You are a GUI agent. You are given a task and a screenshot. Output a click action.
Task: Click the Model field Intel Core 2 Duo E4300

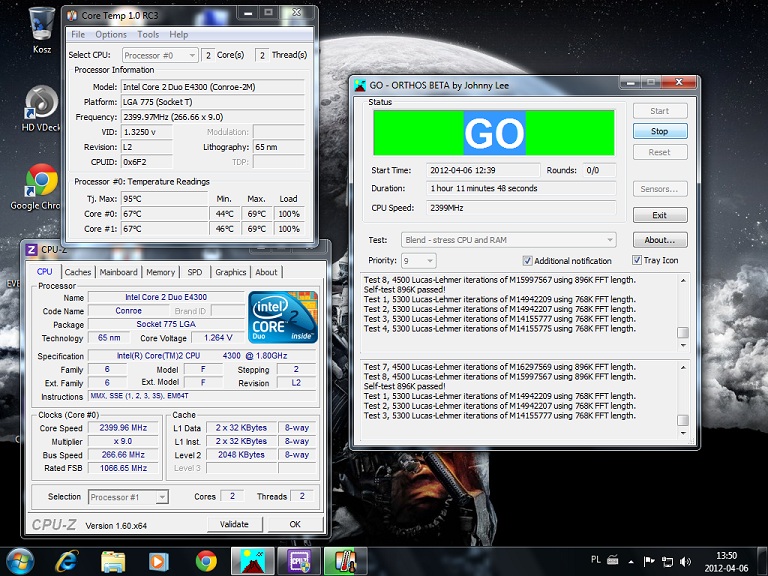coord(213,87)
